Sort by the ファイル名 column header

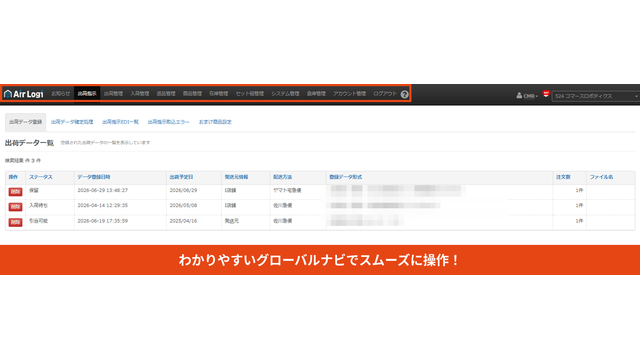[x=601, y=177]
